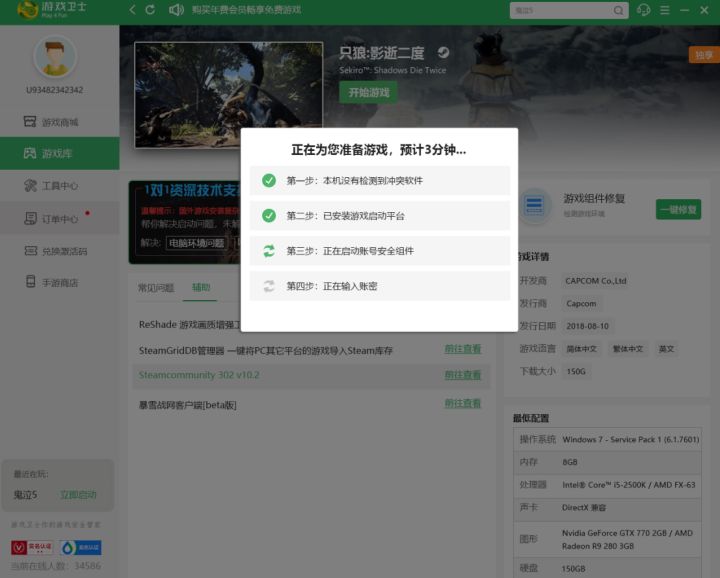720x578 pixels.
Task: Click the green check icon of 第一步
Action: coord(269,180)
